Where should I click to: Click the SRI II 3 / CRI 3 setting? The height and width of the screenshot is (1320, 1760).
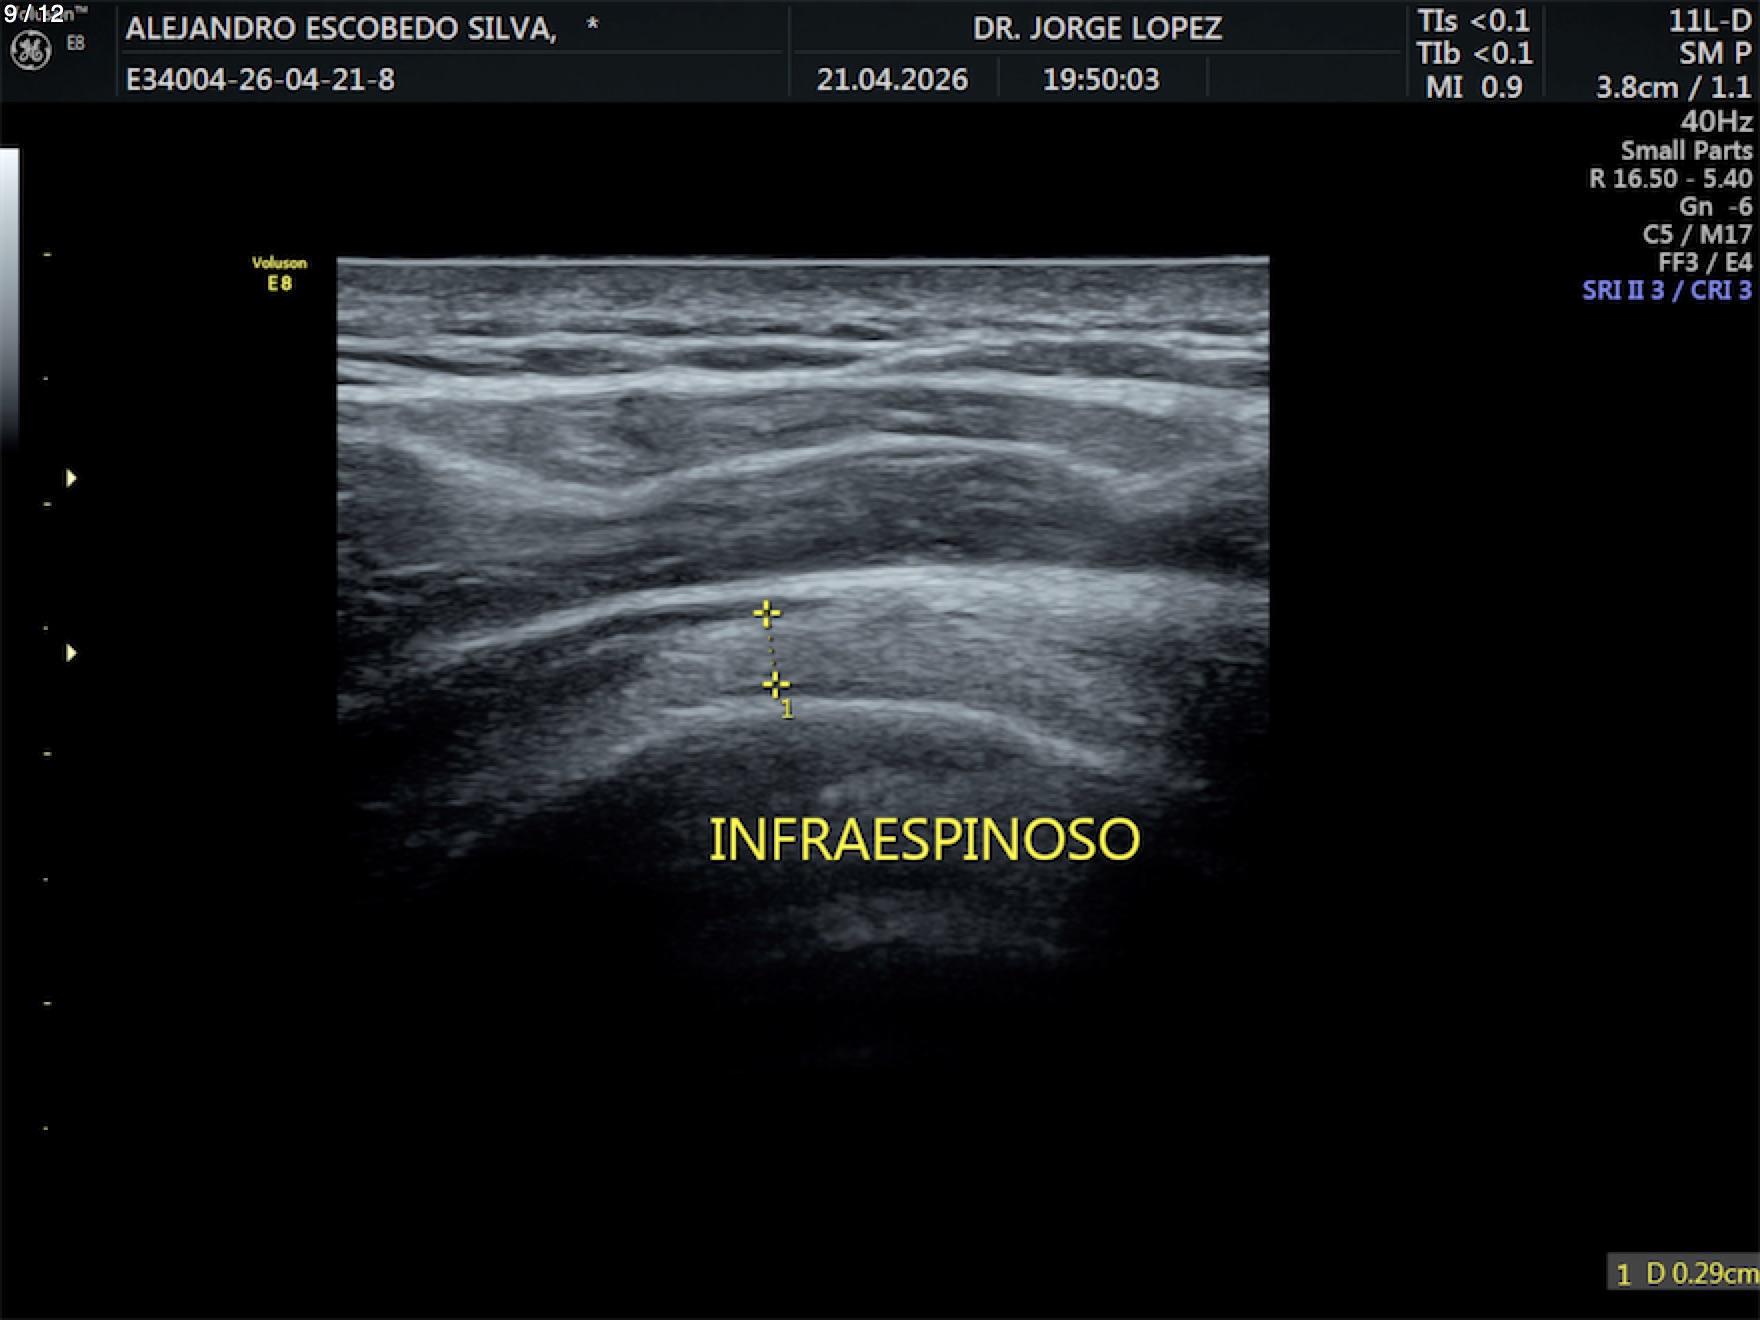(x=1667, y=290)
